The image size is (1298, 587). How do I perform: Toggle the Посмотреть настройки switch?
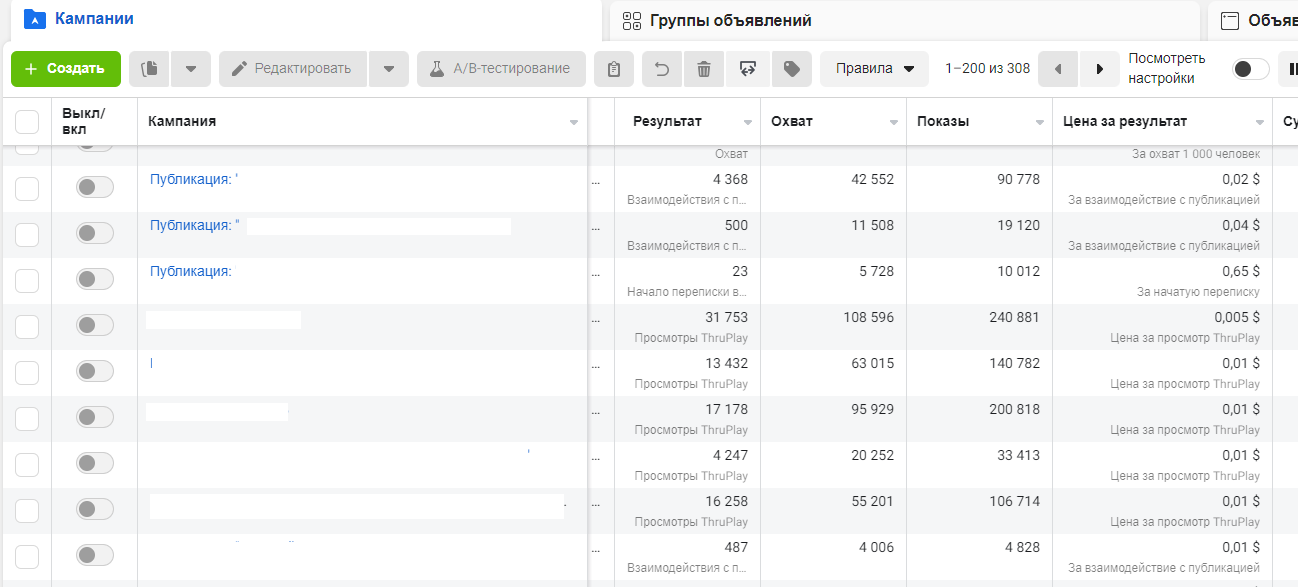[x=1250, y=69]
